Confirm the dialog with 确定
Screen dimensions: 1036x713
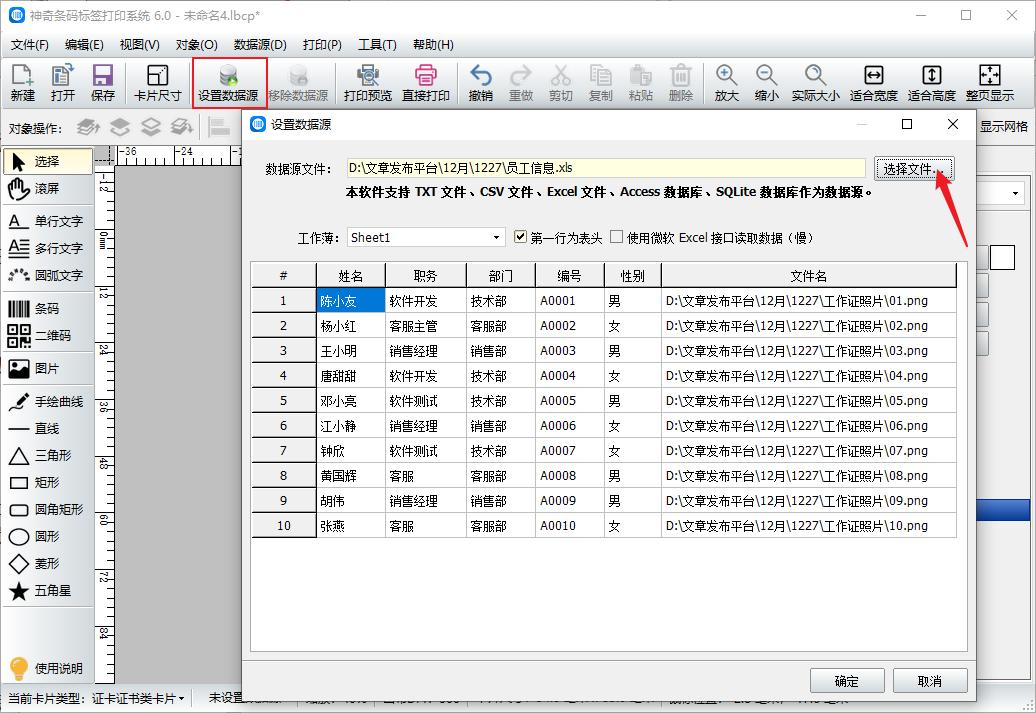pos(847,680)
